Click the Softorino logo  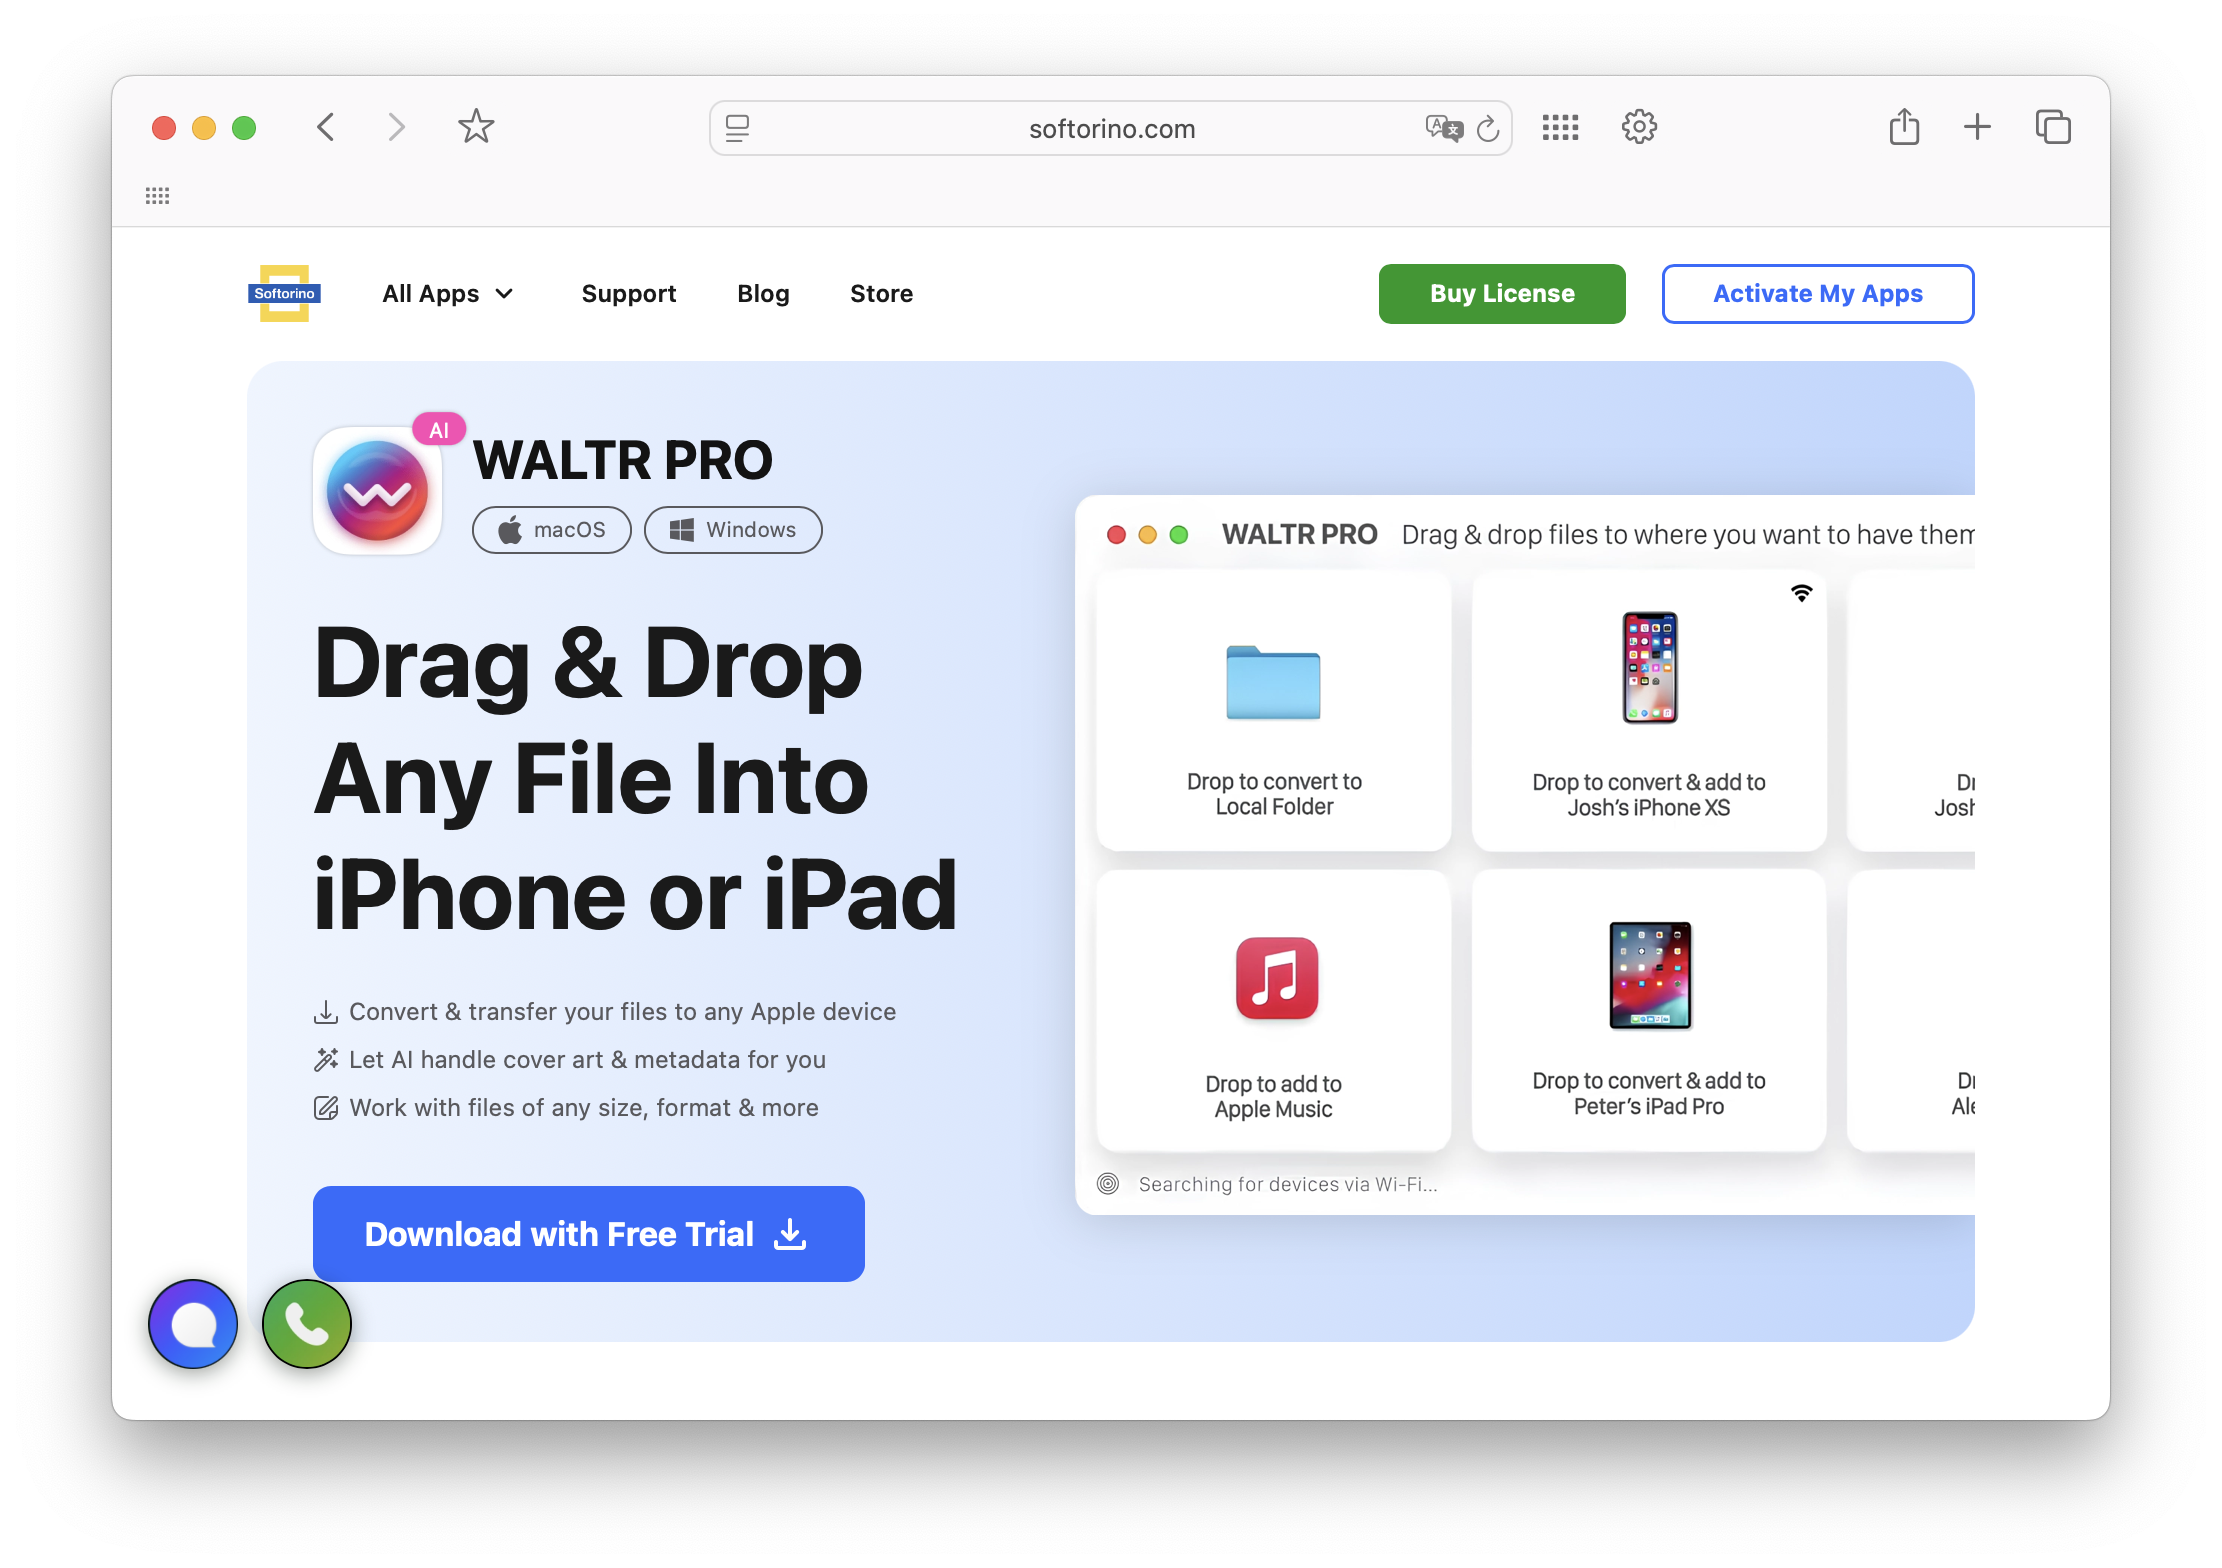click(285, 293)
